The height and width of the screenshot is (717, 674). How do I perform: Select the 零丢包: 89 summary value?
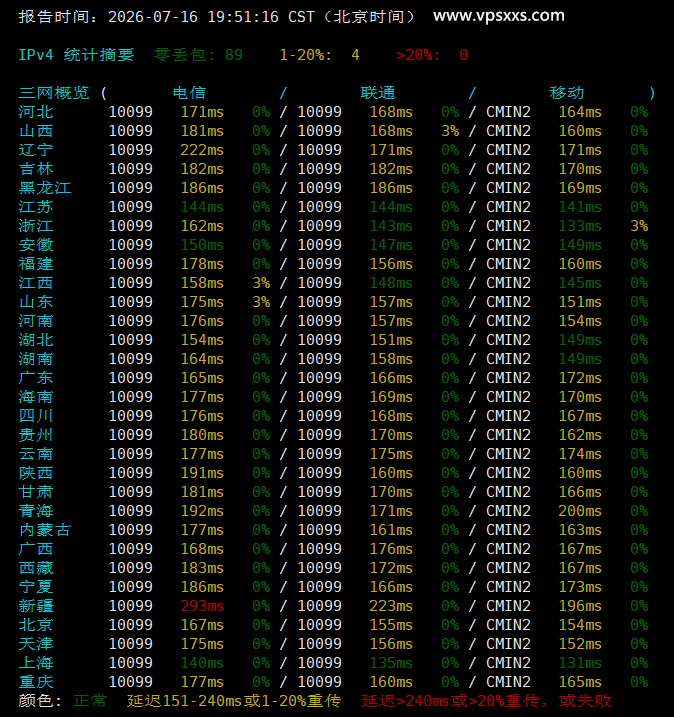[x=198, y=55]
